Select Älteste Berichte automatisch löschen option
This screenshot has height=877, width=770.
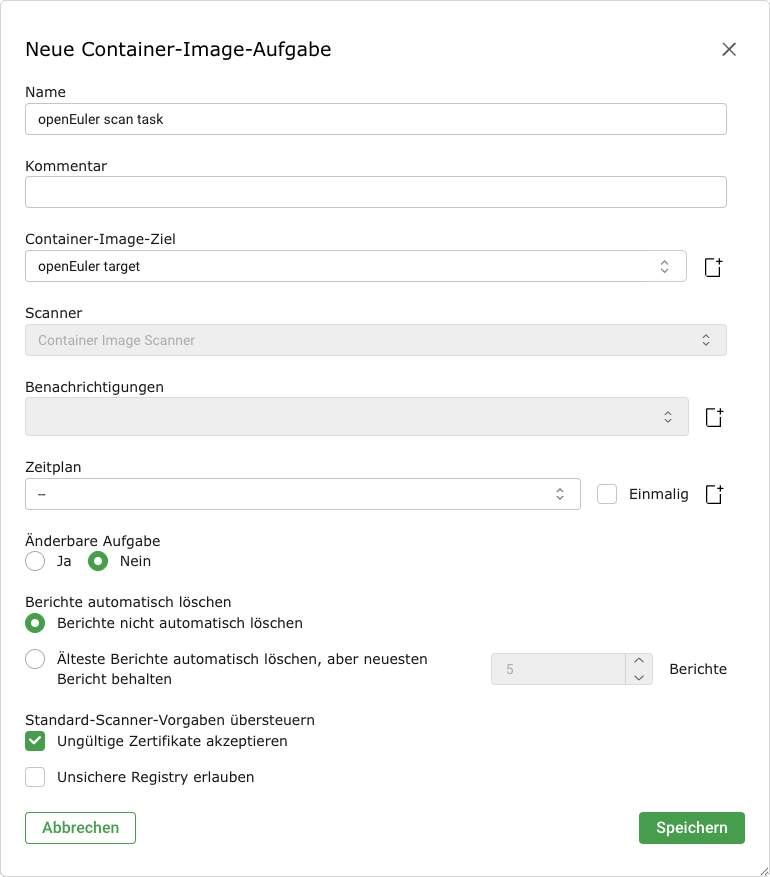[x=35, y=659]
